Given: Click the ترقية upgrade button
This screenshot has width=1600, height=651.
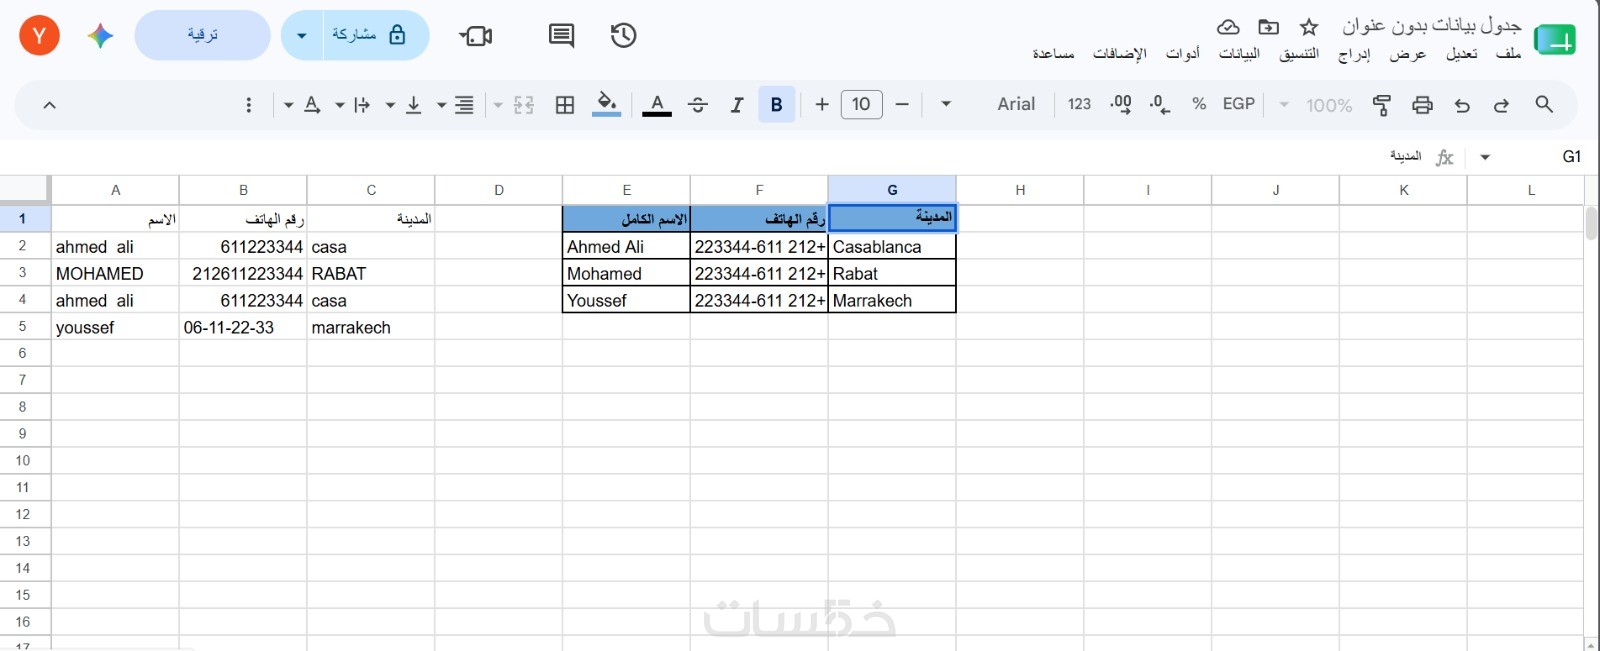Looking at the screenshot, I should coord(202,36).
